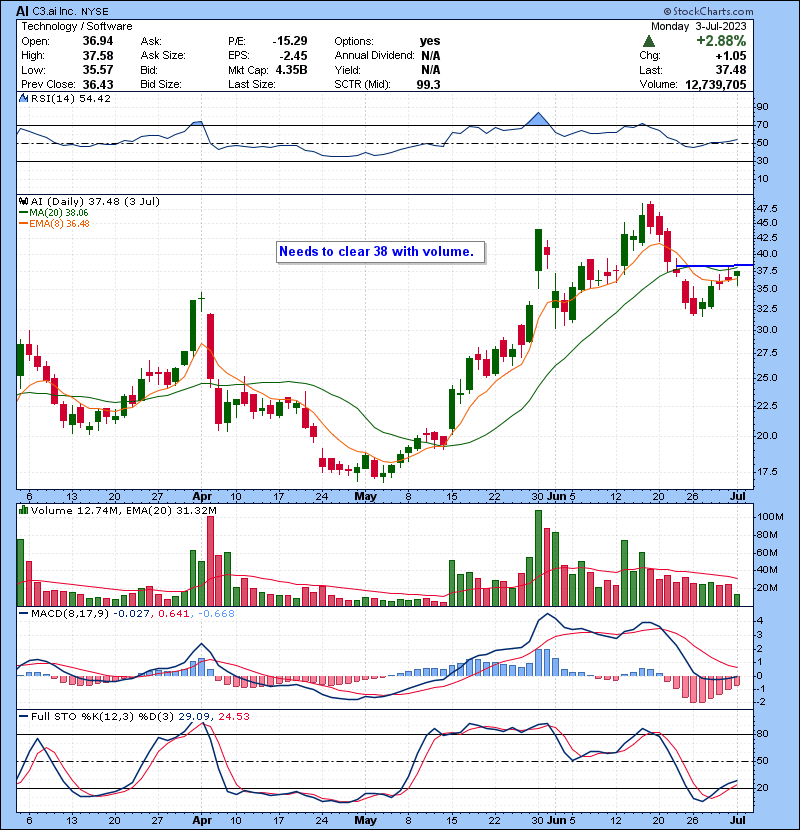Viewport: 800px width, 830px height.
Task: Click the 'MA(20) 38.06' legend text
Action: [59, 213]
